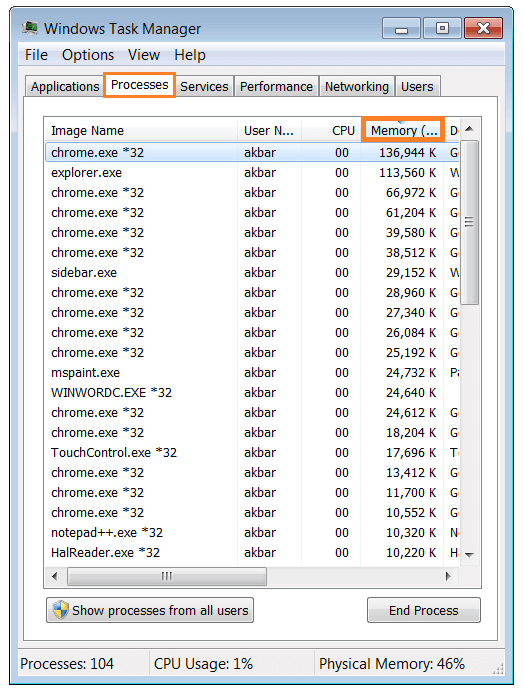This screenshot has width=523, height=691.
Task: Click the Task Manager title bar icon
Action: 30,28
